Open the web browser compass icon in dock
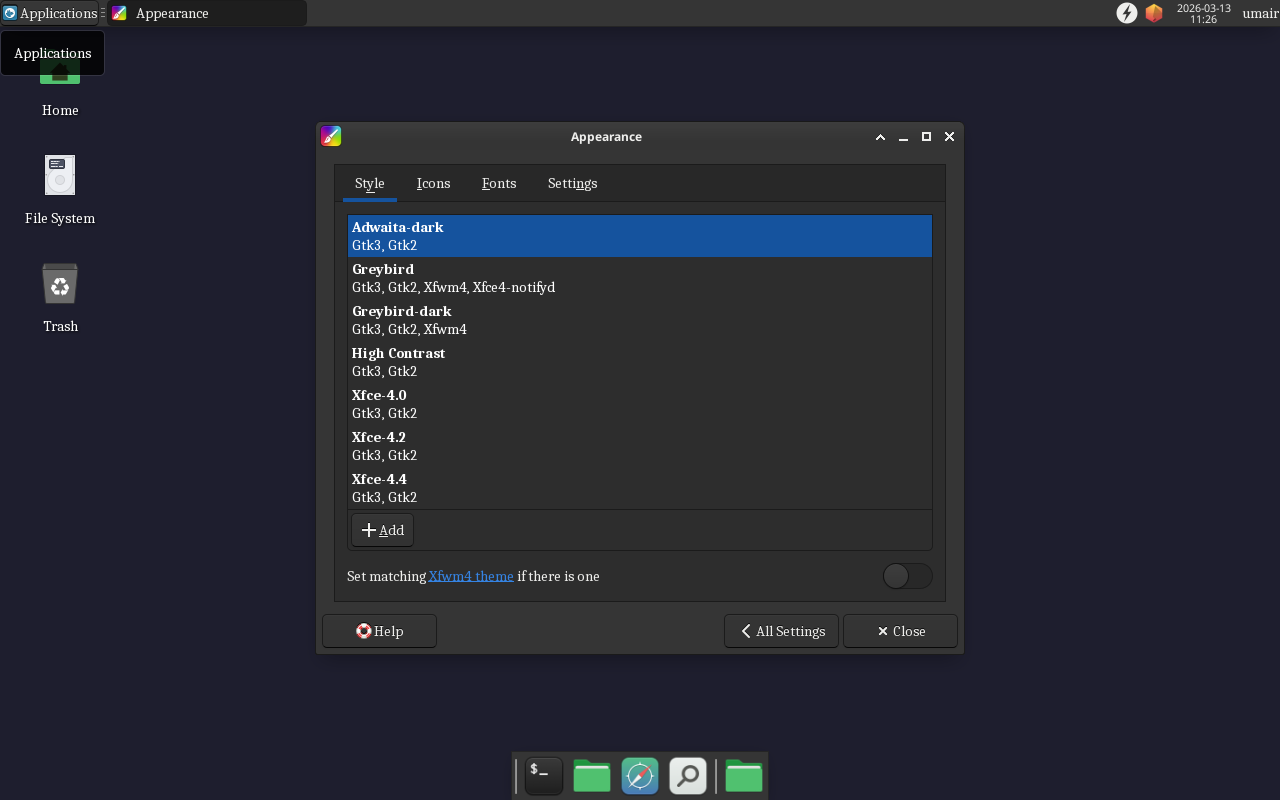 [x=640, y=776]
